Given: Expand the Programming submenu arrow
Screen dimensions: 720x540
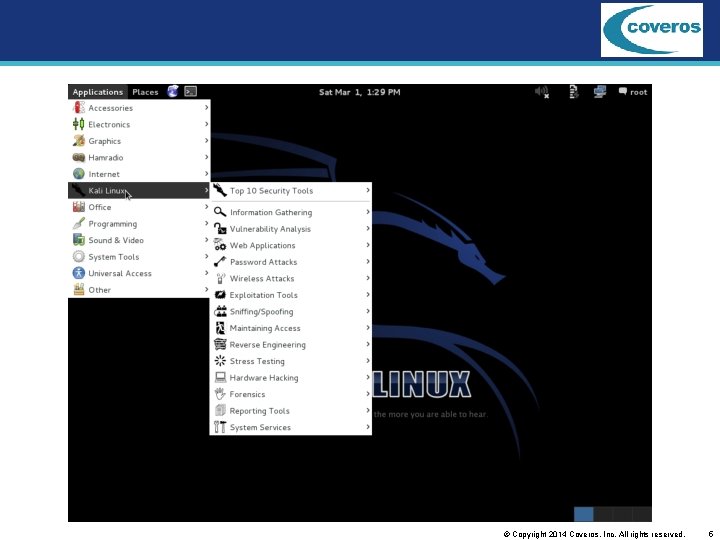Looking at the screenshot, I should tap(206, 224).
